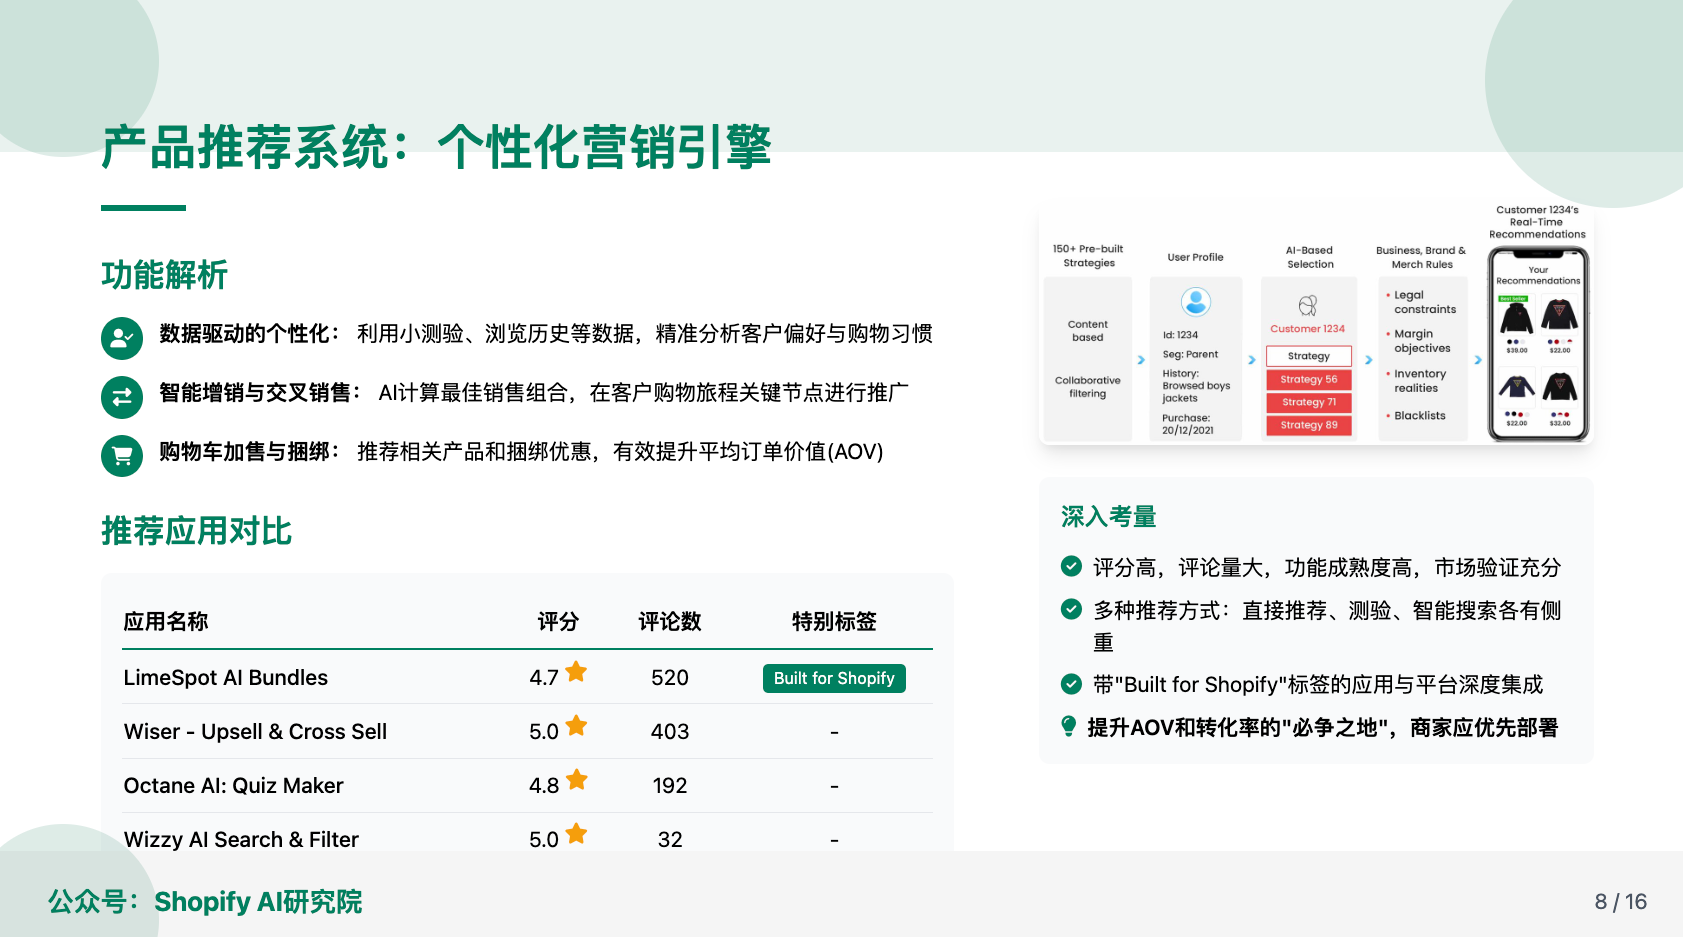
Task: Click the checkmark beside 带"Built for Shopify"标签
Action: pos(1071,684)
